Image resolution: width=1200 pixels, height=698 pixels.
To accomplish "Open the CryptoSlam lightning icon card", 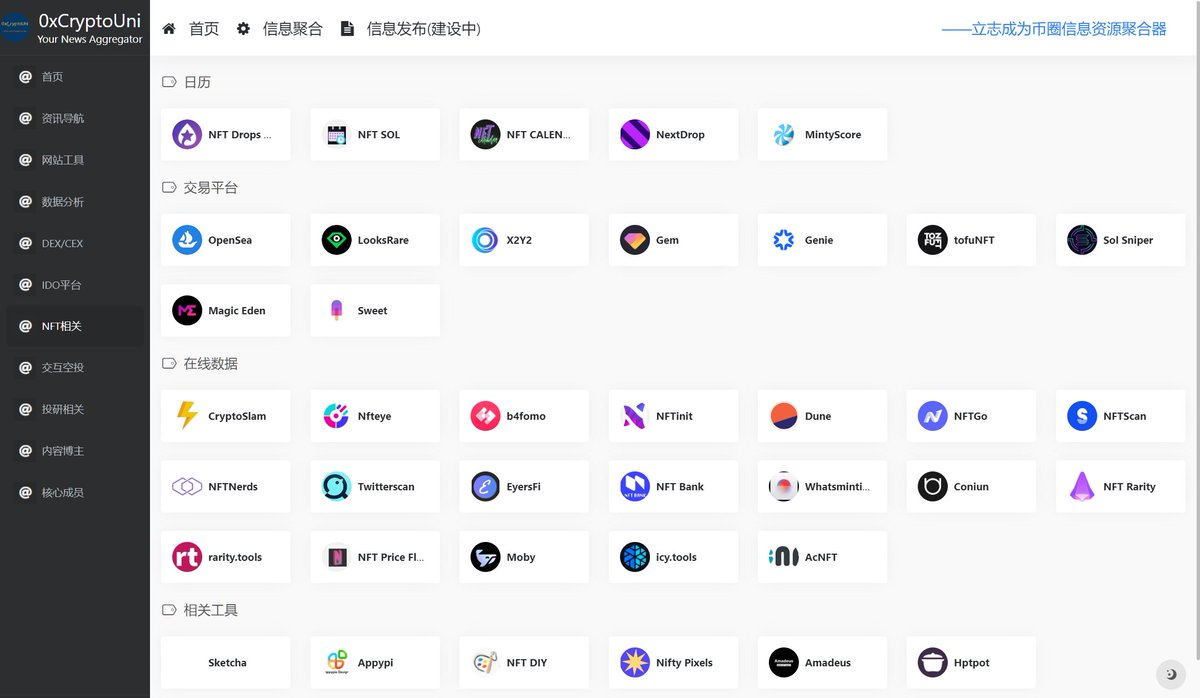I will coord(225,416).
